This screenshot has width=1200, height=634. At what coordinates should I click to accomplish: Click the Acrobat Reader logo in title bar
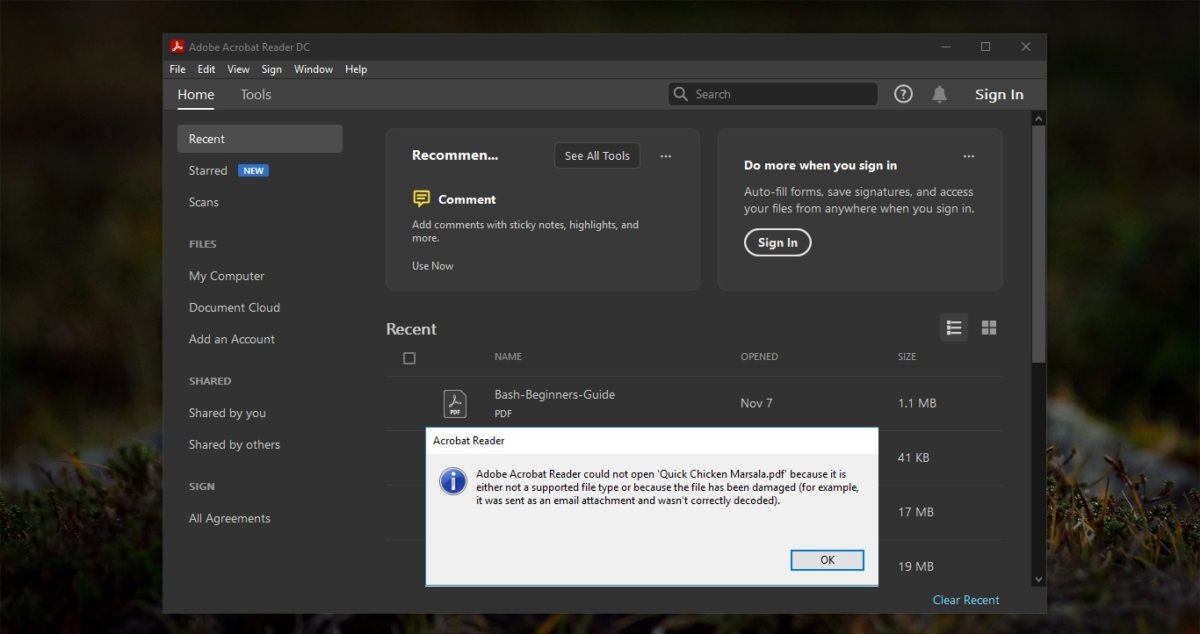177,46
